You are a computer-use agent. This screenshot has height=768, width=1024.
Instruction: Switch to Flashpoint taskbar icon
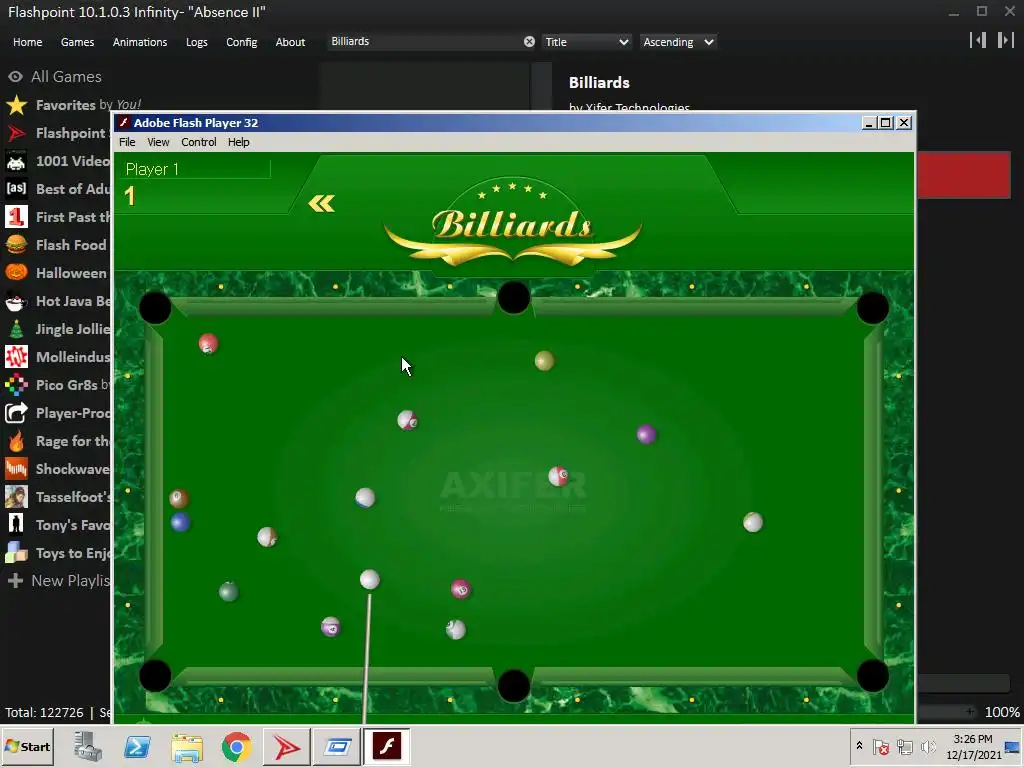287,746
